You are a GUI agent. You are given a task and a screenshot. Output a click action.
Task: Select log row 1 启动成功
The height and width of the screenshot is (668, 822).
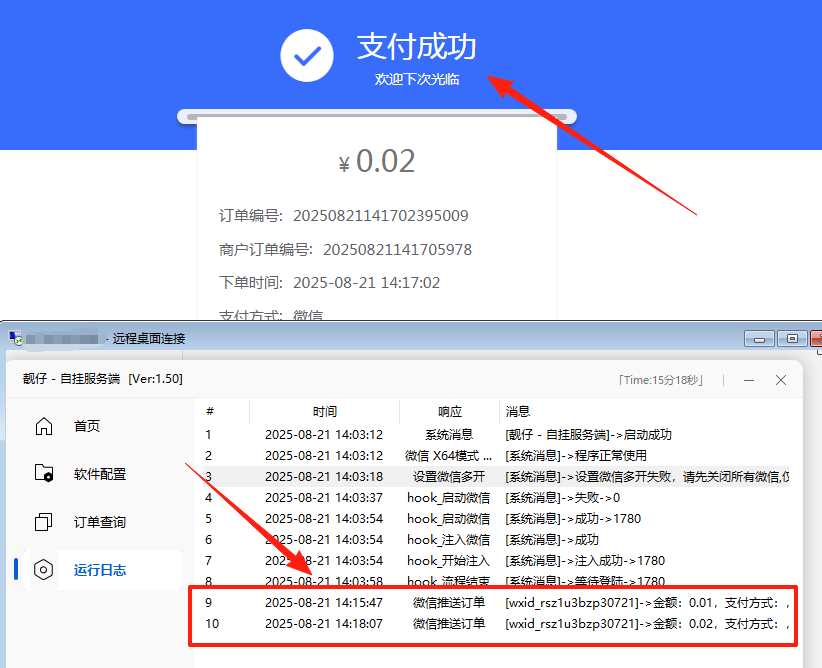[x=496, y=435]
